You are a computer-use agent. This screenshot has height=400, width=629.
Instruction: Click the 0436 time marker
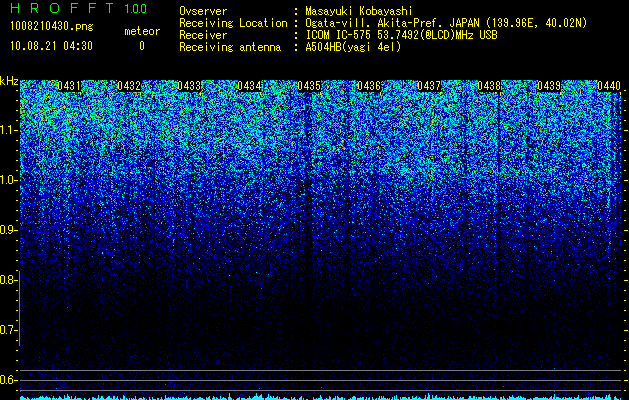point(369,86)
